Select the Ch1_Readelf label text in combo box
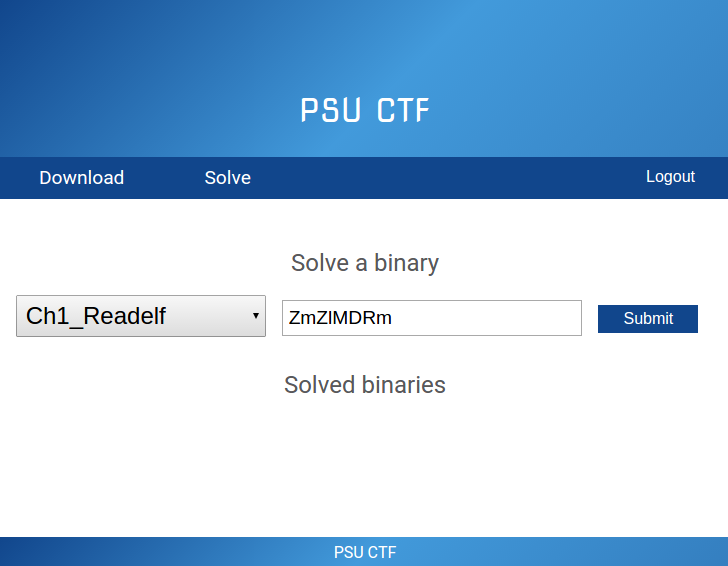Viewport: 728px width, 566px height. [x=96, y=316]
